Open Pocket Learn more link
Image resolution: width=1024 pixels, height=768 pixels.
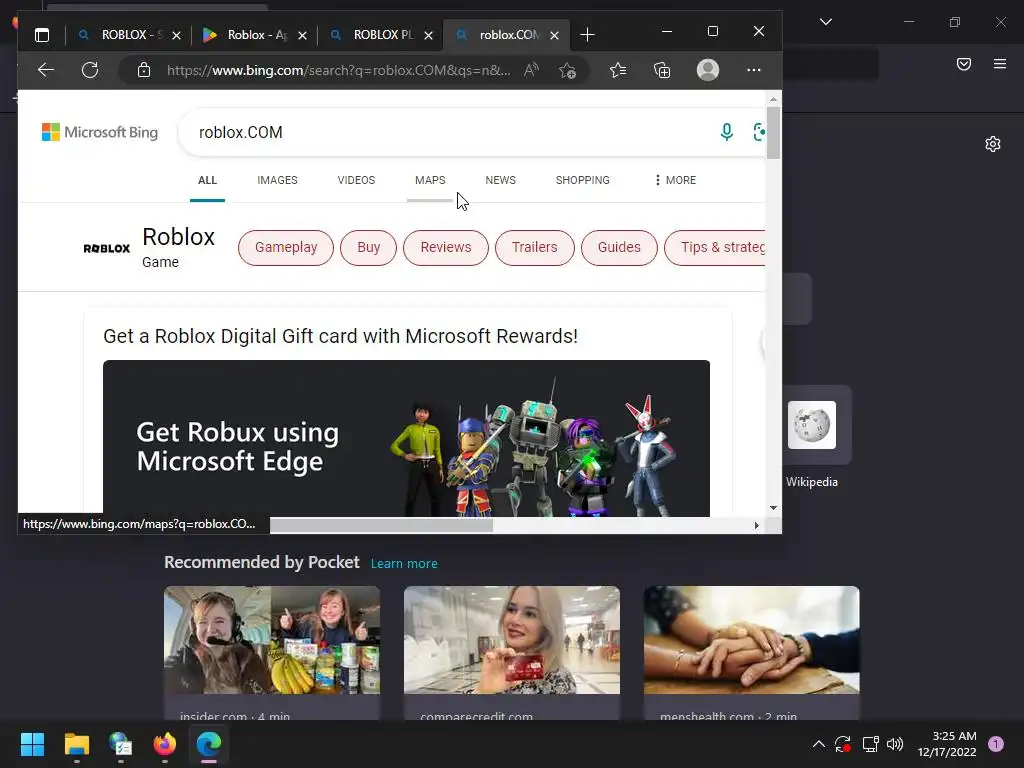404,563
